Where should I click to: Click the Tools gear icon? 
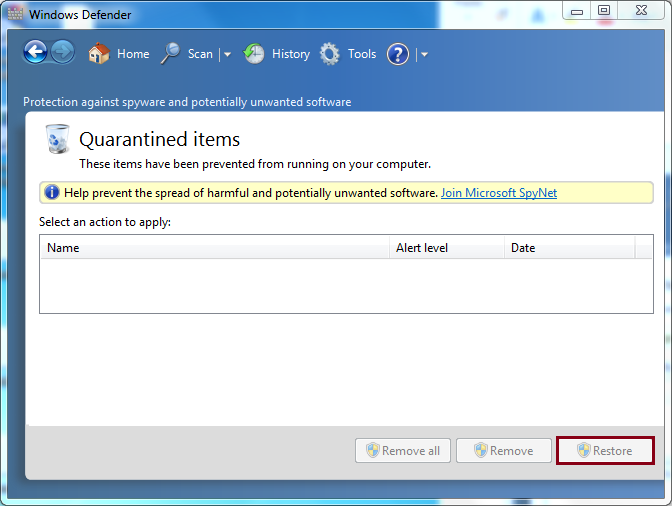(330, 54)
